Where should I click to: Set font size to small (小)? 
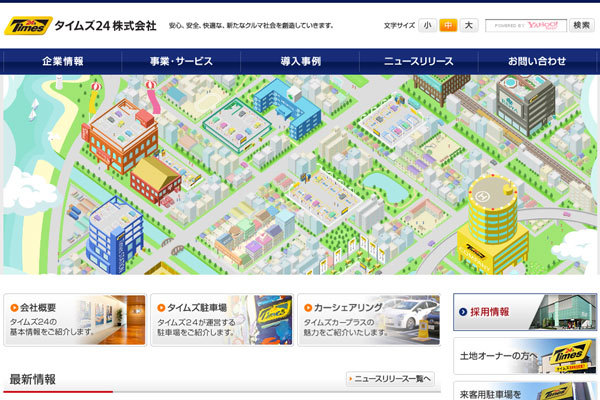pyautogui.click(x=427, y=25)
